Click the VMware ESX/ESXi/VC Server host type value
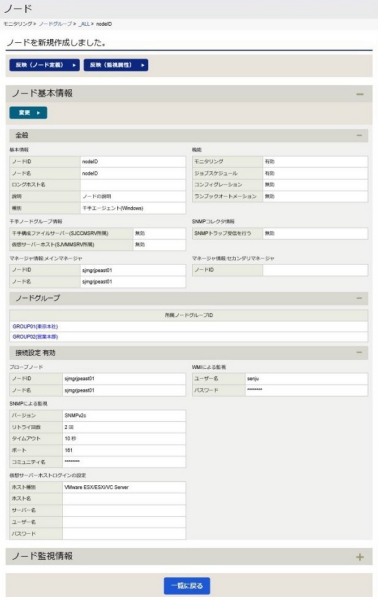The height and width of the screenshot is (600, 378). (96, 487)
